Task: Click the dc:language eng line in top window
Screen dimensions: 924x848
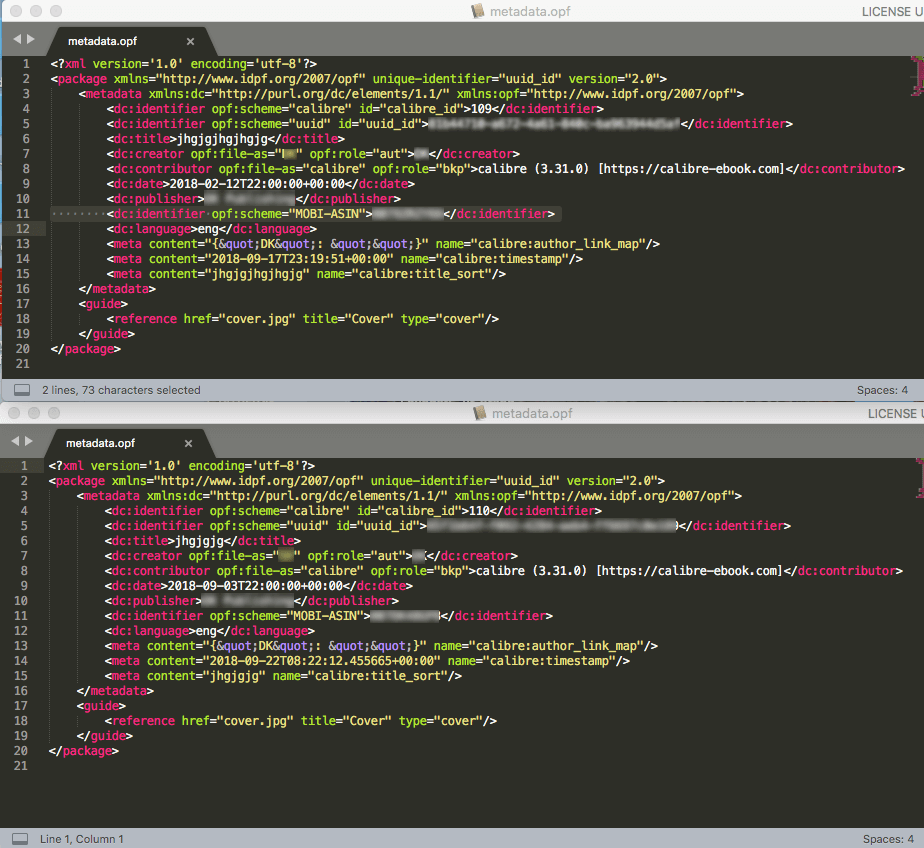Action: click(212, 229)
